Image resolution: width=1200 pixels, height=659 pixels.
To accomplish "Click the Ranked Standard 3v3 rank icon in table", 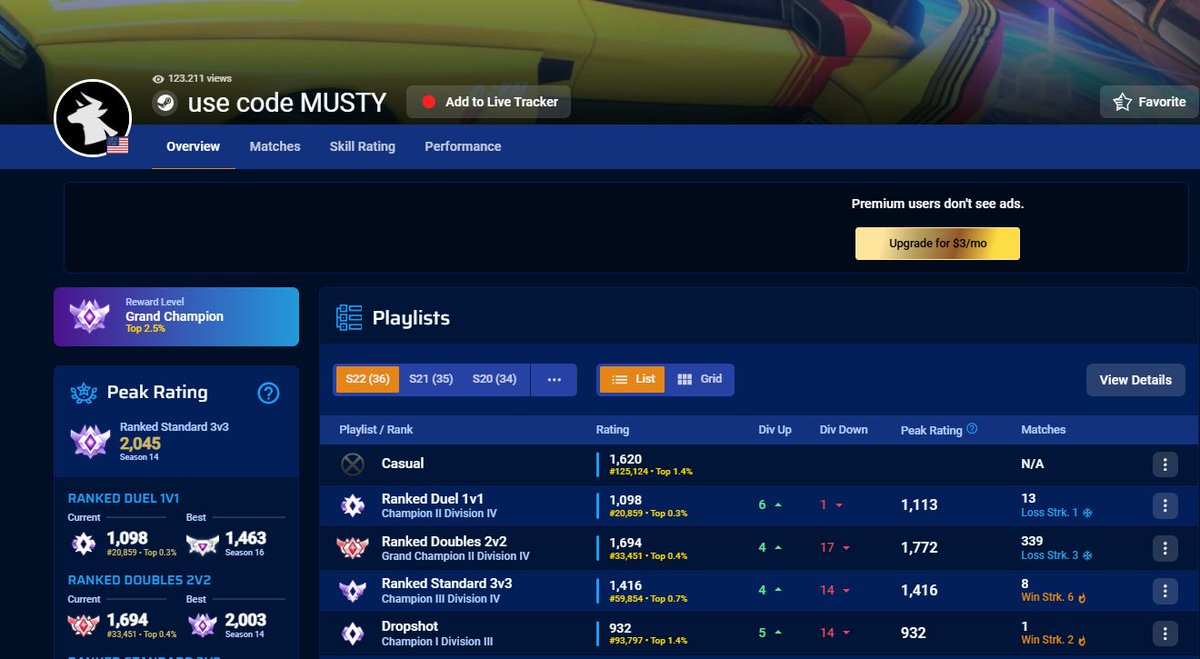I will (352, 590).
